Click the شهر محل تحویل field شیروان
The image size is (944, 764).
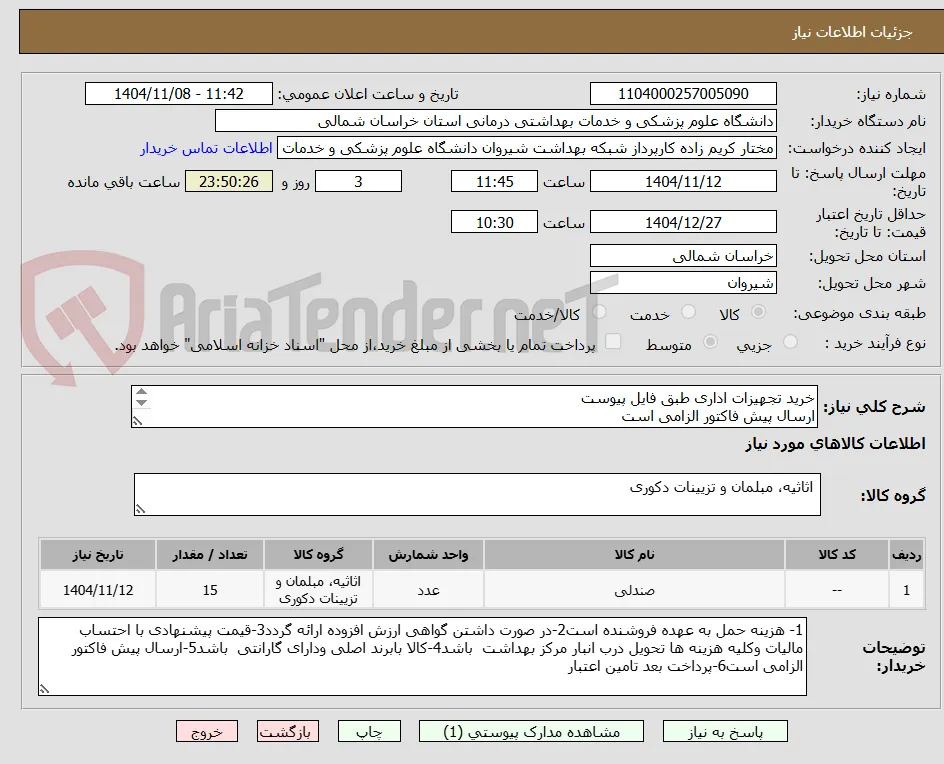tap(683, 283)
